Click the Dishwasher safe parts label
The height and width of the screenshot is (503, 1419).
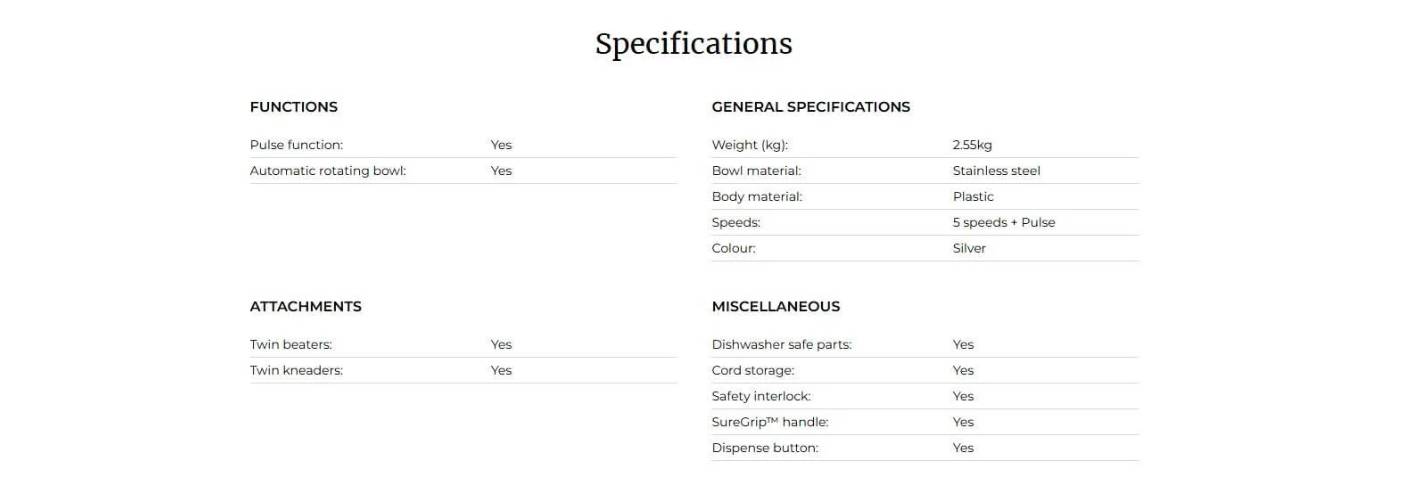point(781,345)
